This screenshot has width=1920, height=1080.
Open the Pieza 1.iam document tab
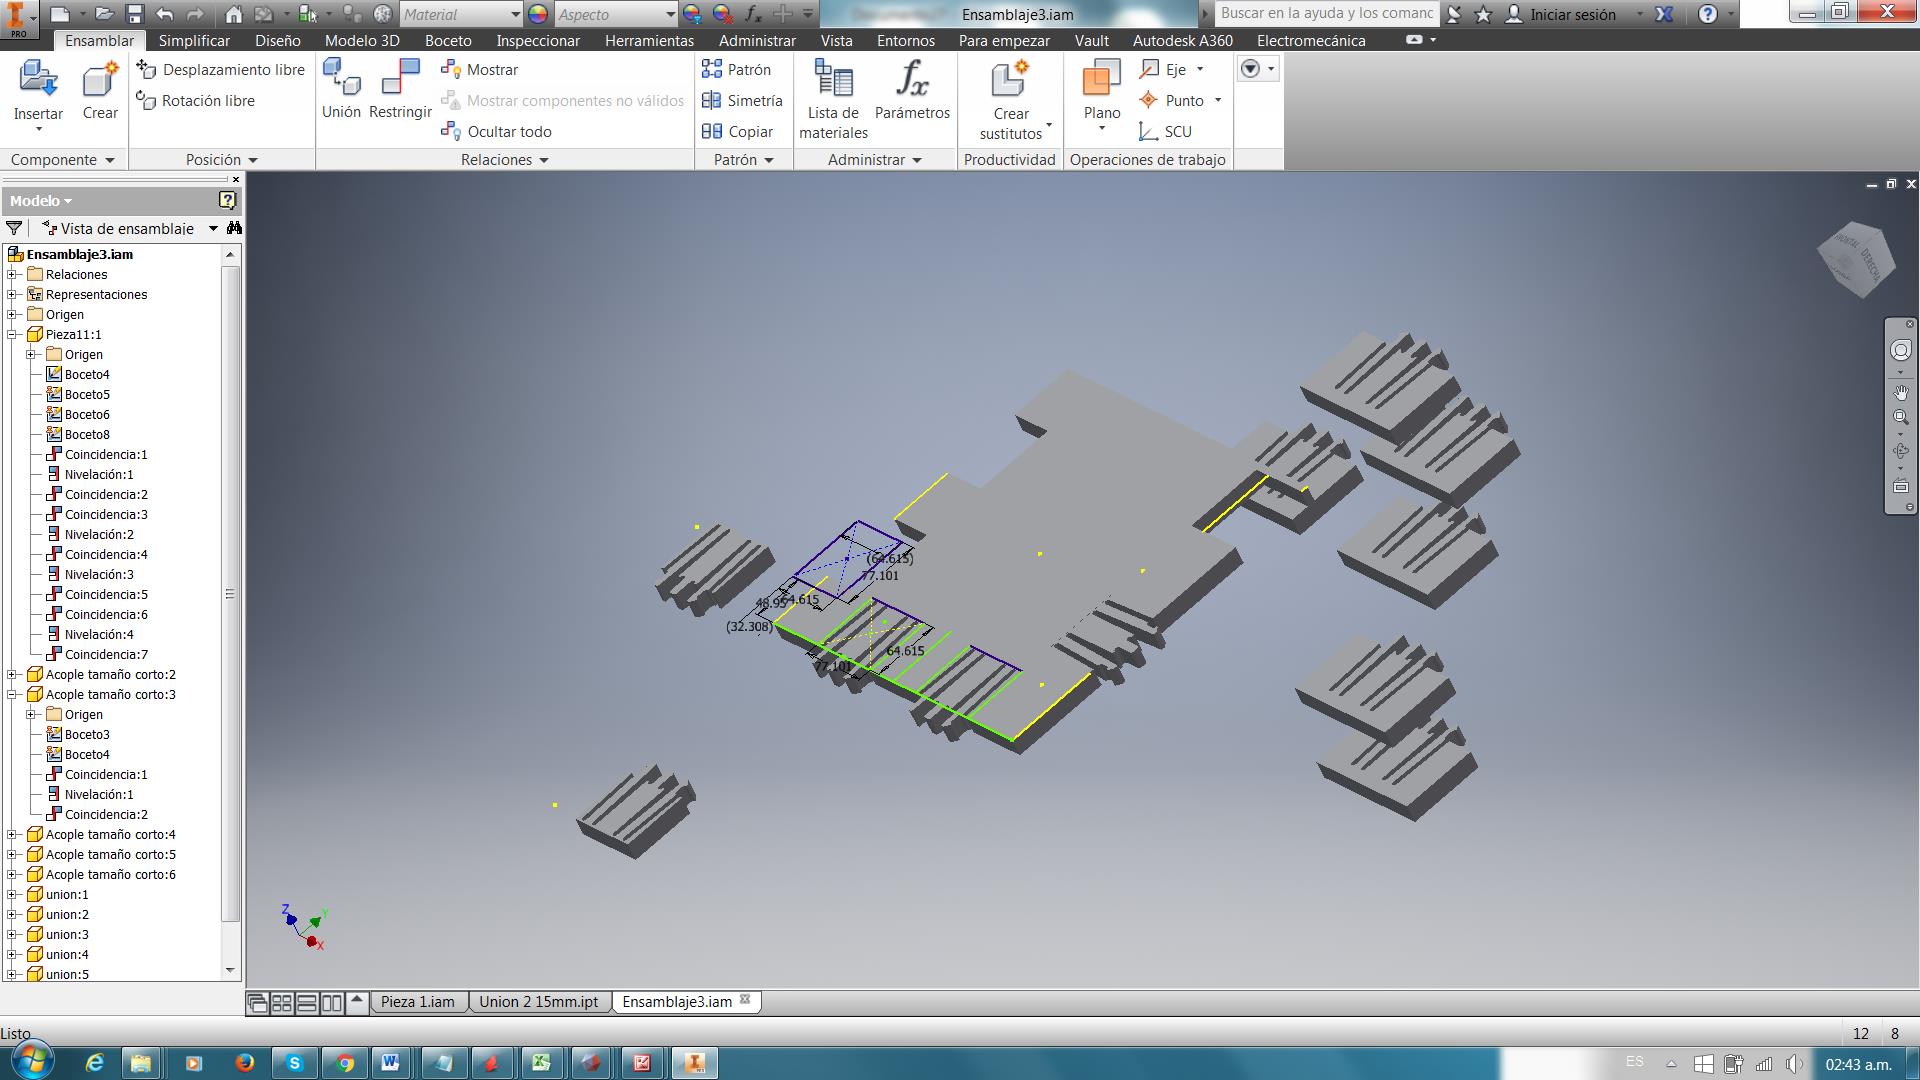coord(417,1001)
